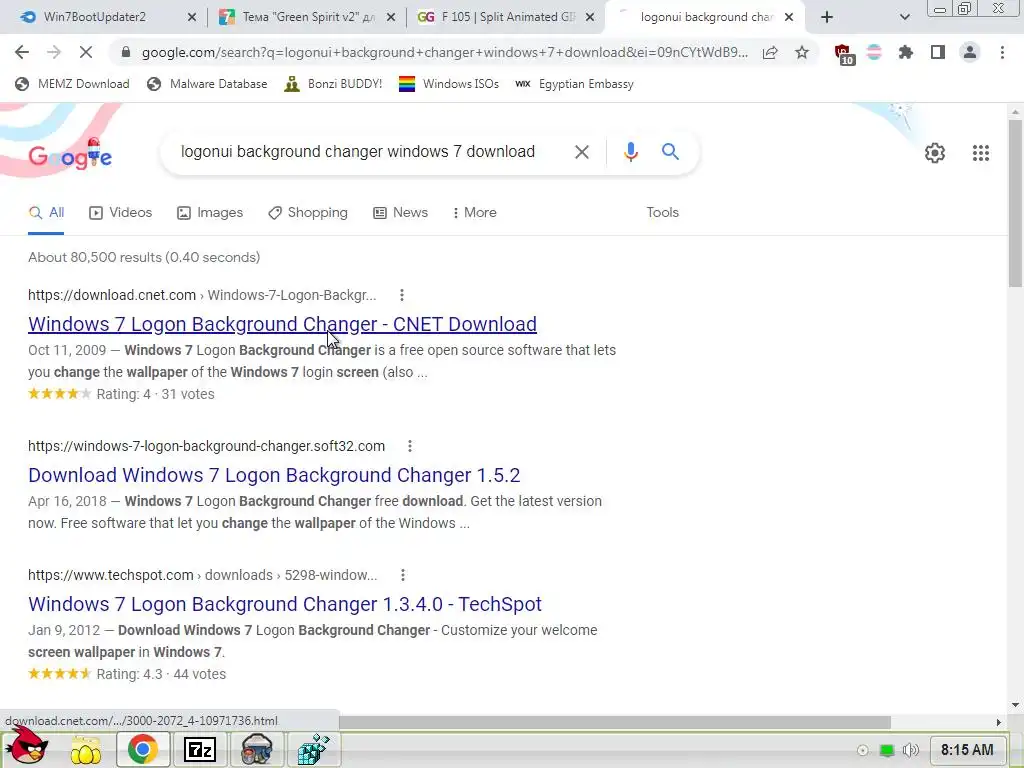Viewport: 1024px width, 768px height.
Task: Open the MEMZ Download bookmark
Action: [72, 84]
